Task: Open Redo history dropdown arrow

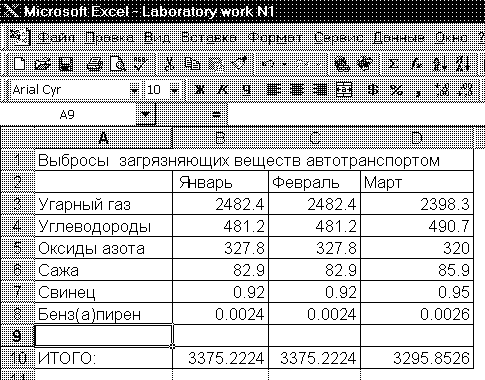Action: pyautogui.click(x=319, y=63)
